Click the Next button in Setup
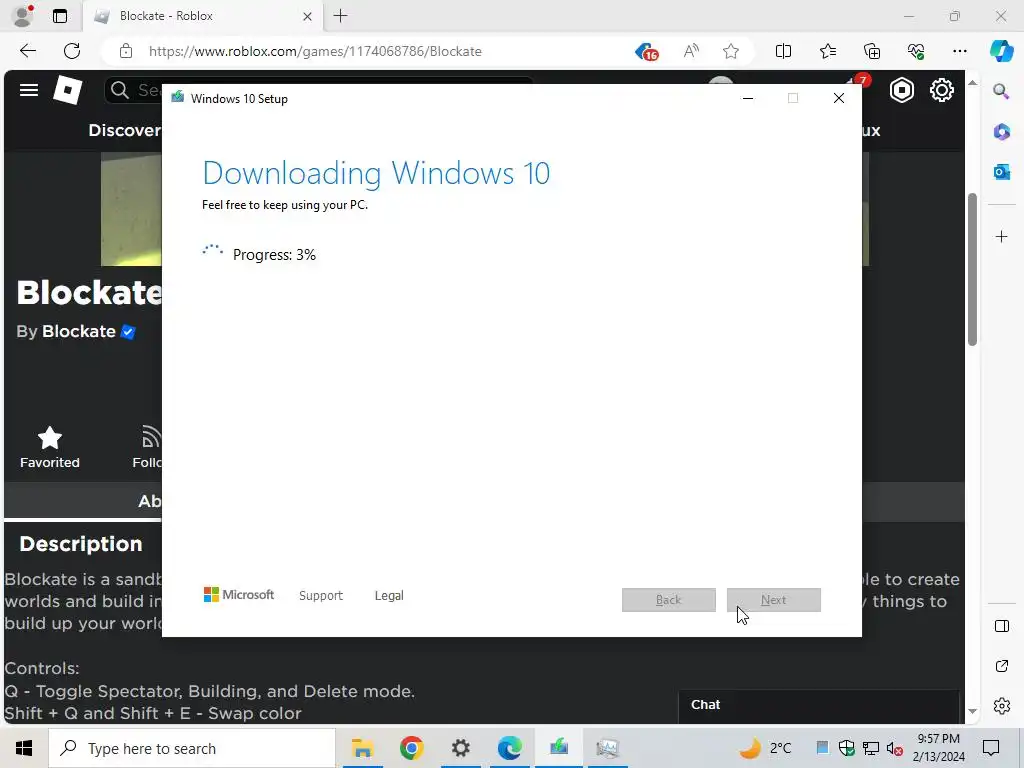1024x768 pixels. click(x=773, y=600)
